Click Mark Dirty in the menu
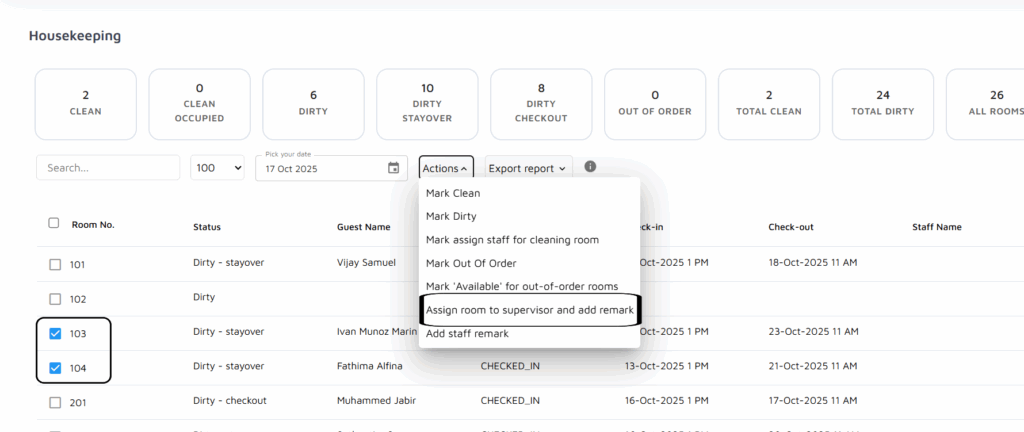 (x=451, y=216)
